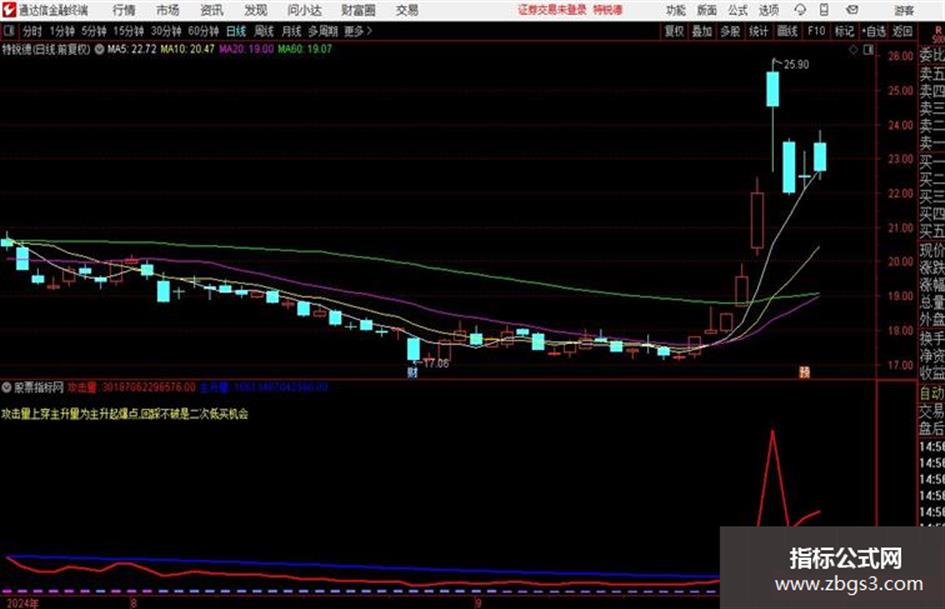This screenshot has width=945, height=609.
Task: Open the 选项 menu
Action: tap(768, 10)
